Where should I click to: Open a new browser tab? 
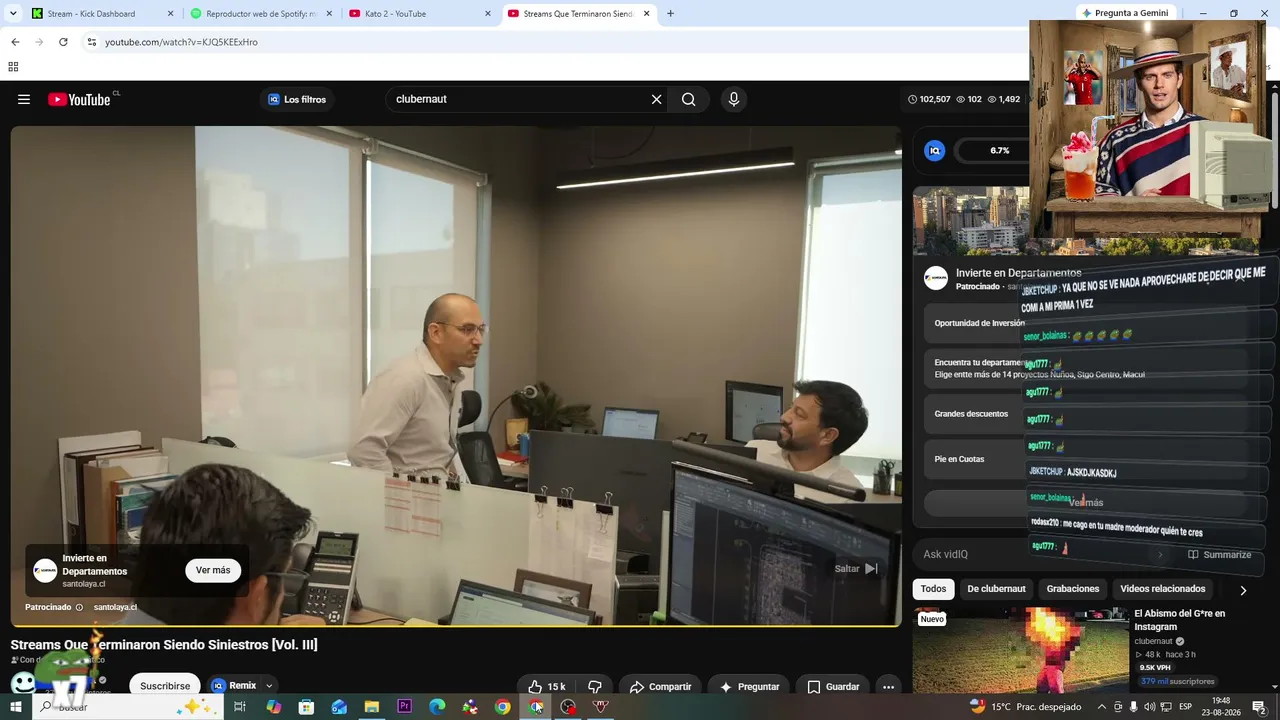(x=670, y=14)
